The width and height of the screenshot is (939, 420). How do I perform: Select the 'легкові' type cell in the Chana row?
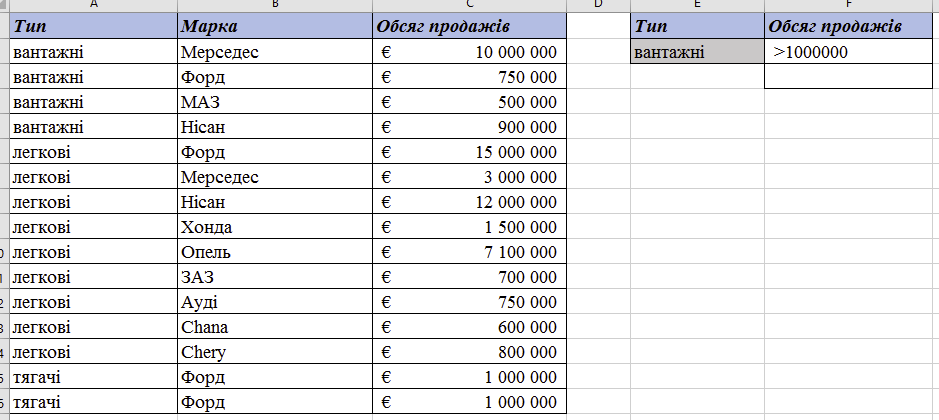tap(93, 327)
